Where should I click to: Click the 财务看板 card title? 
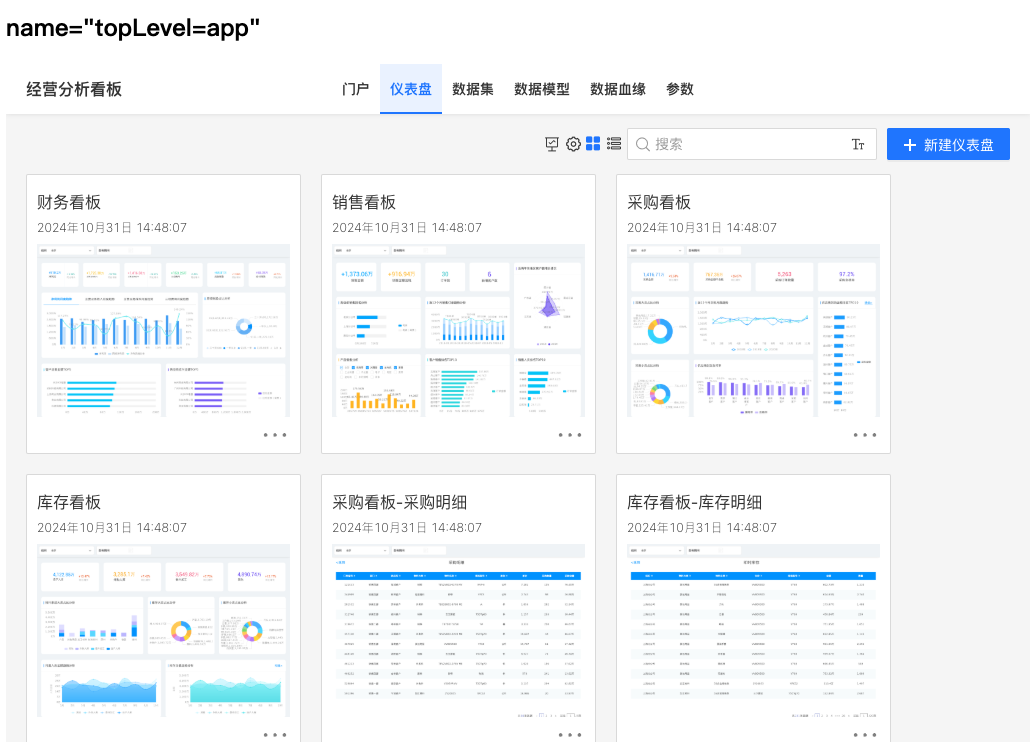pyautogui.click(x=69, y=202)
